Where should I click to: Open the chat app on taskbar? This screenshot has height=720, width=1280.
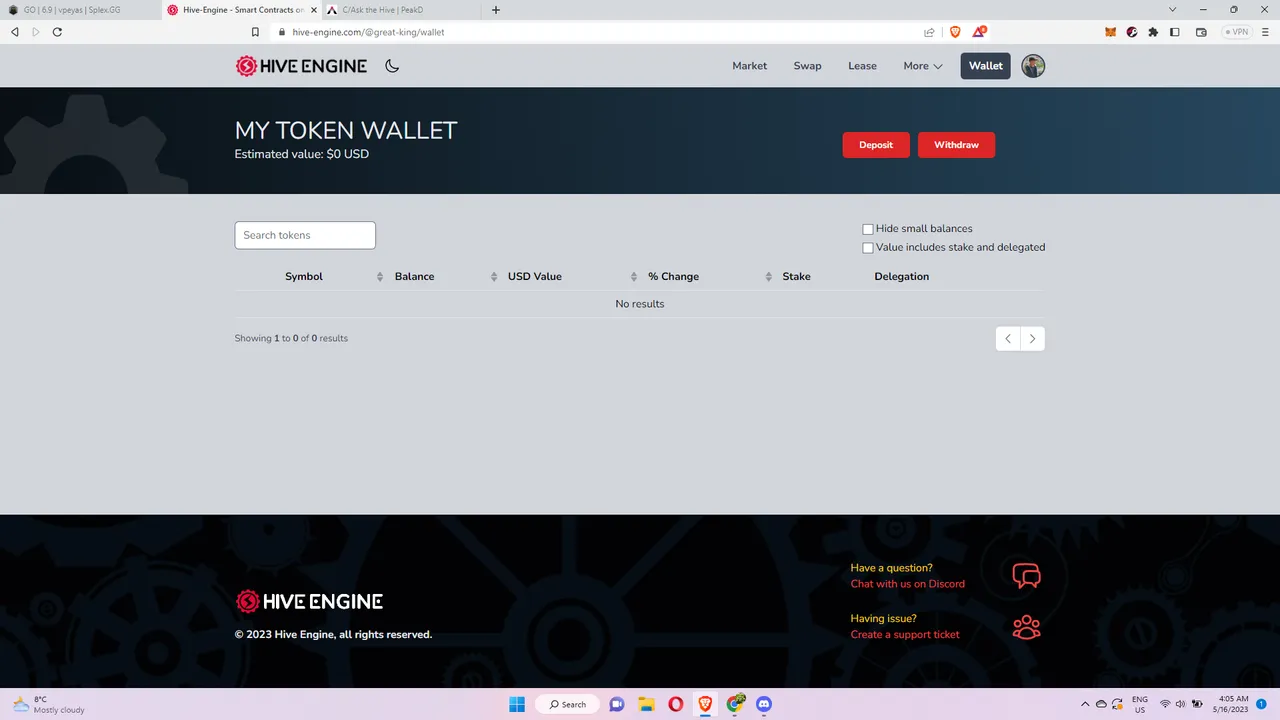click(x=617, y=704)
